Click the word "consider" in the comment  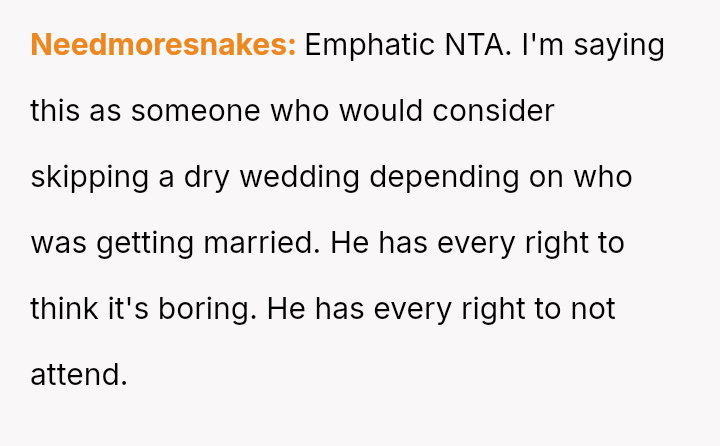pyautogui.click(x=493, y=111)
